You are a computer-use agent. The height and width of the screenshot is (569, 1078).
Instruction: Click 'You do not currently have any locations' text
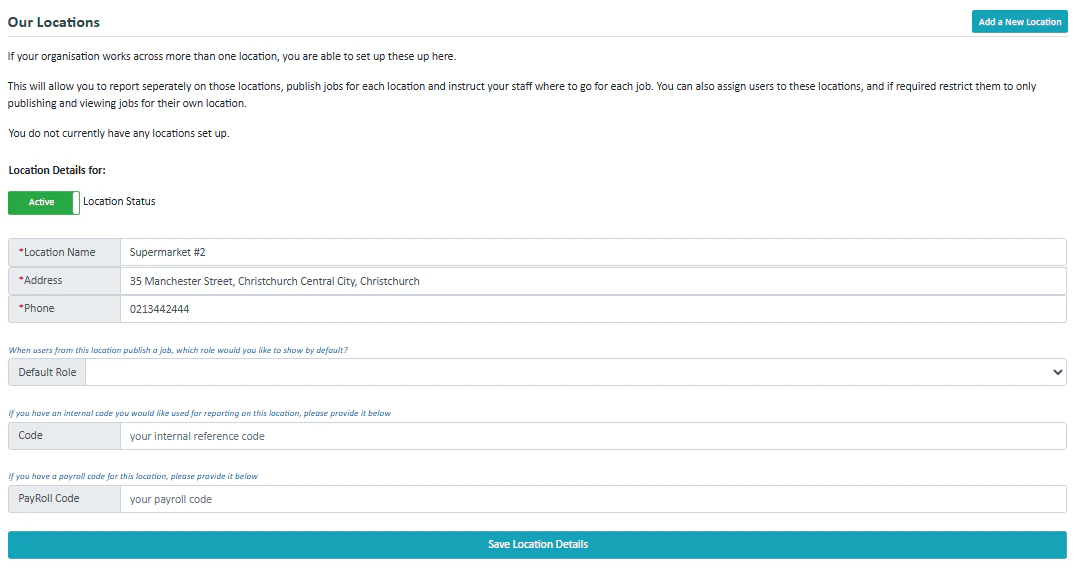(118, 133)
